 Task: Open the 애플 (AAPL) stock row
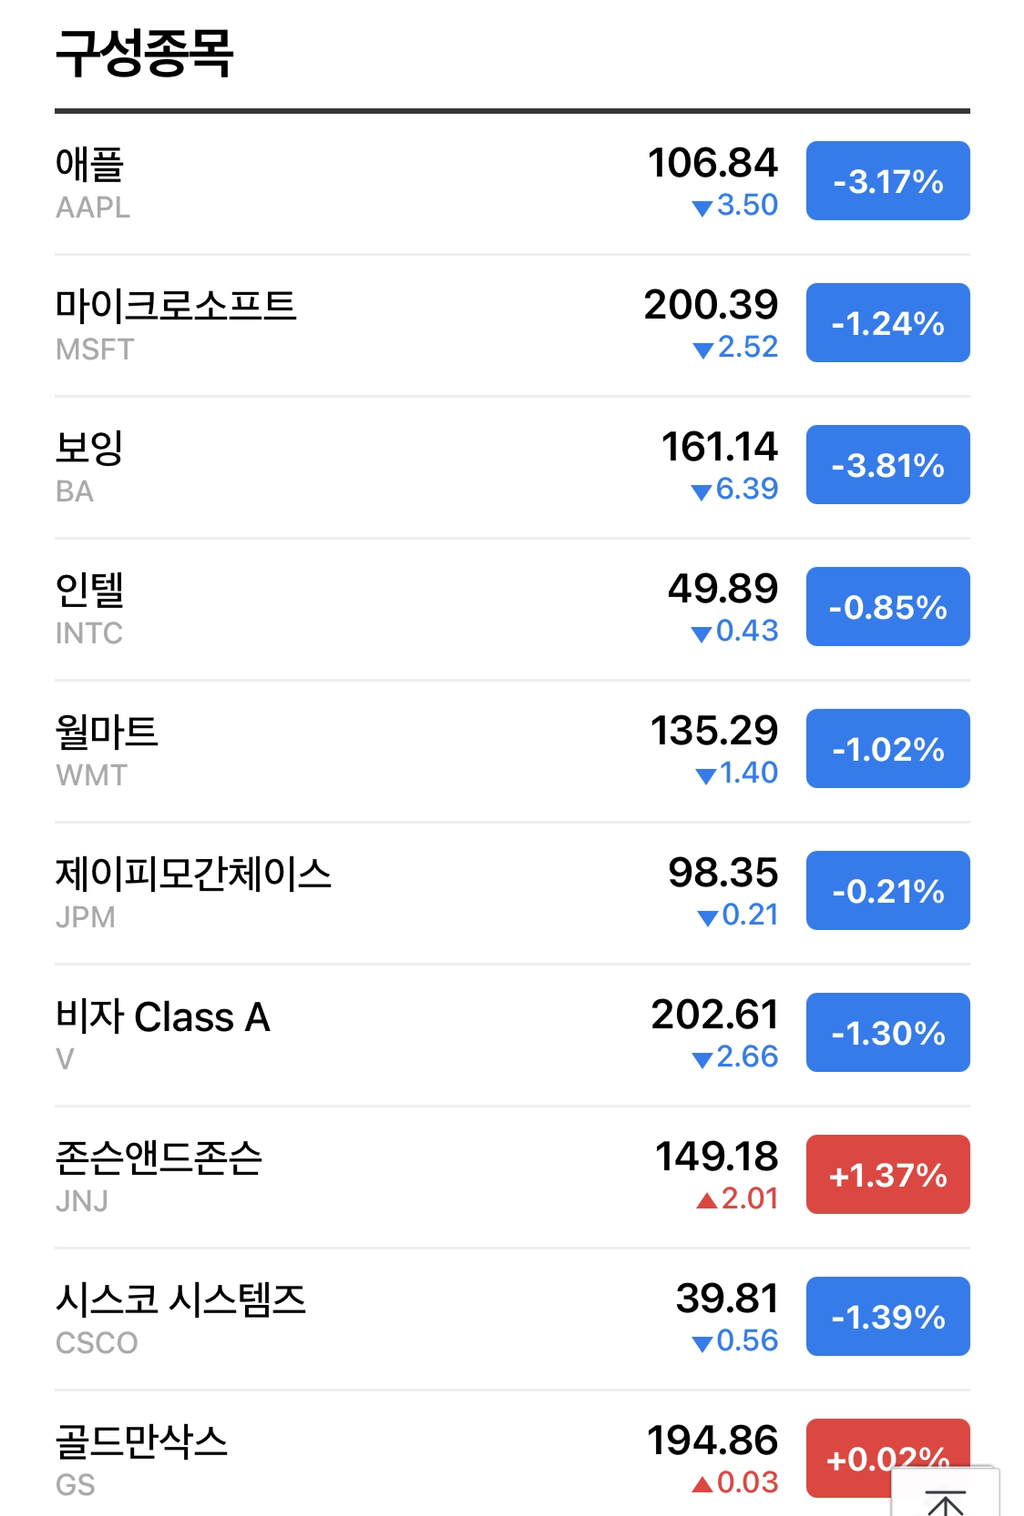click(91, 165)
